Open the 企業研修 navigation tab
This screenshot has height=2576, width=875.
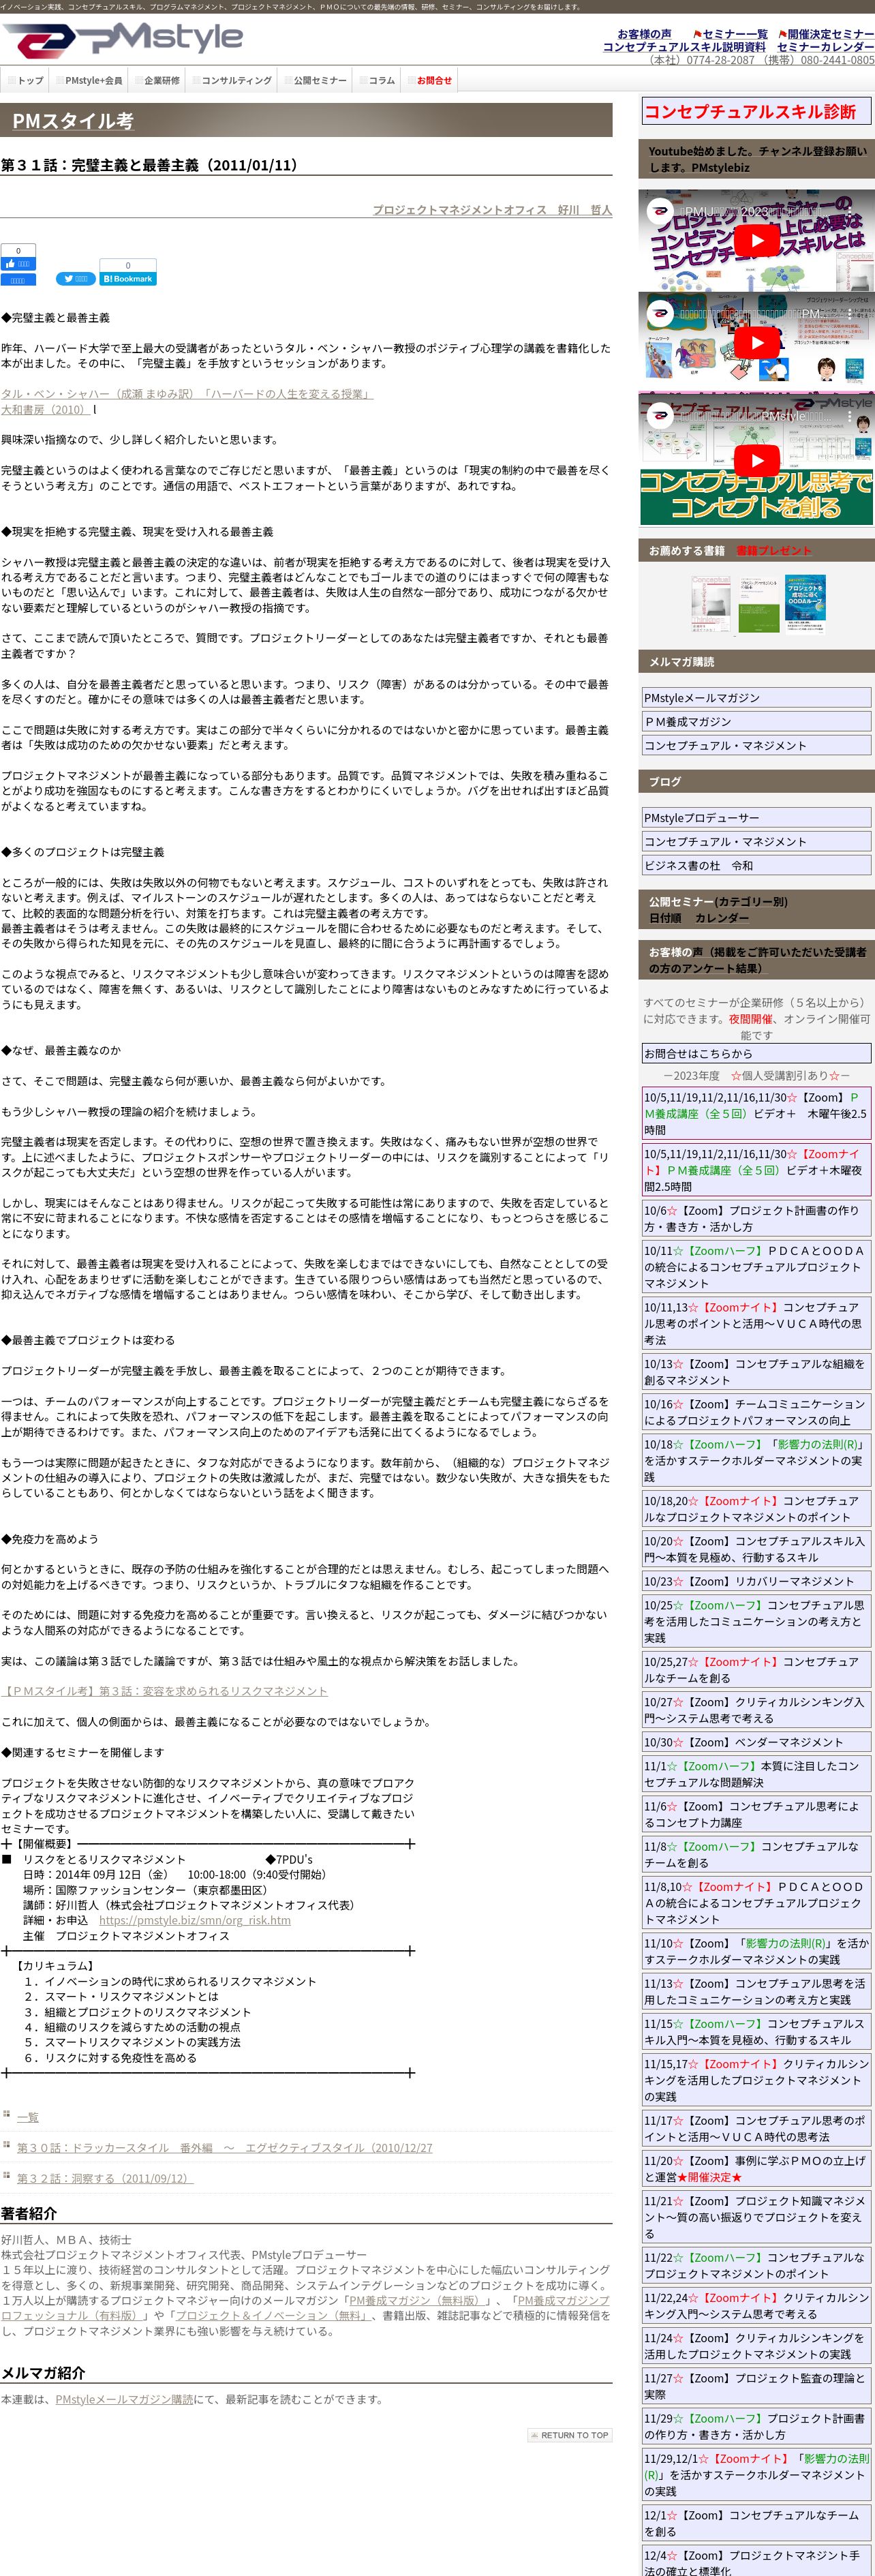157,80
